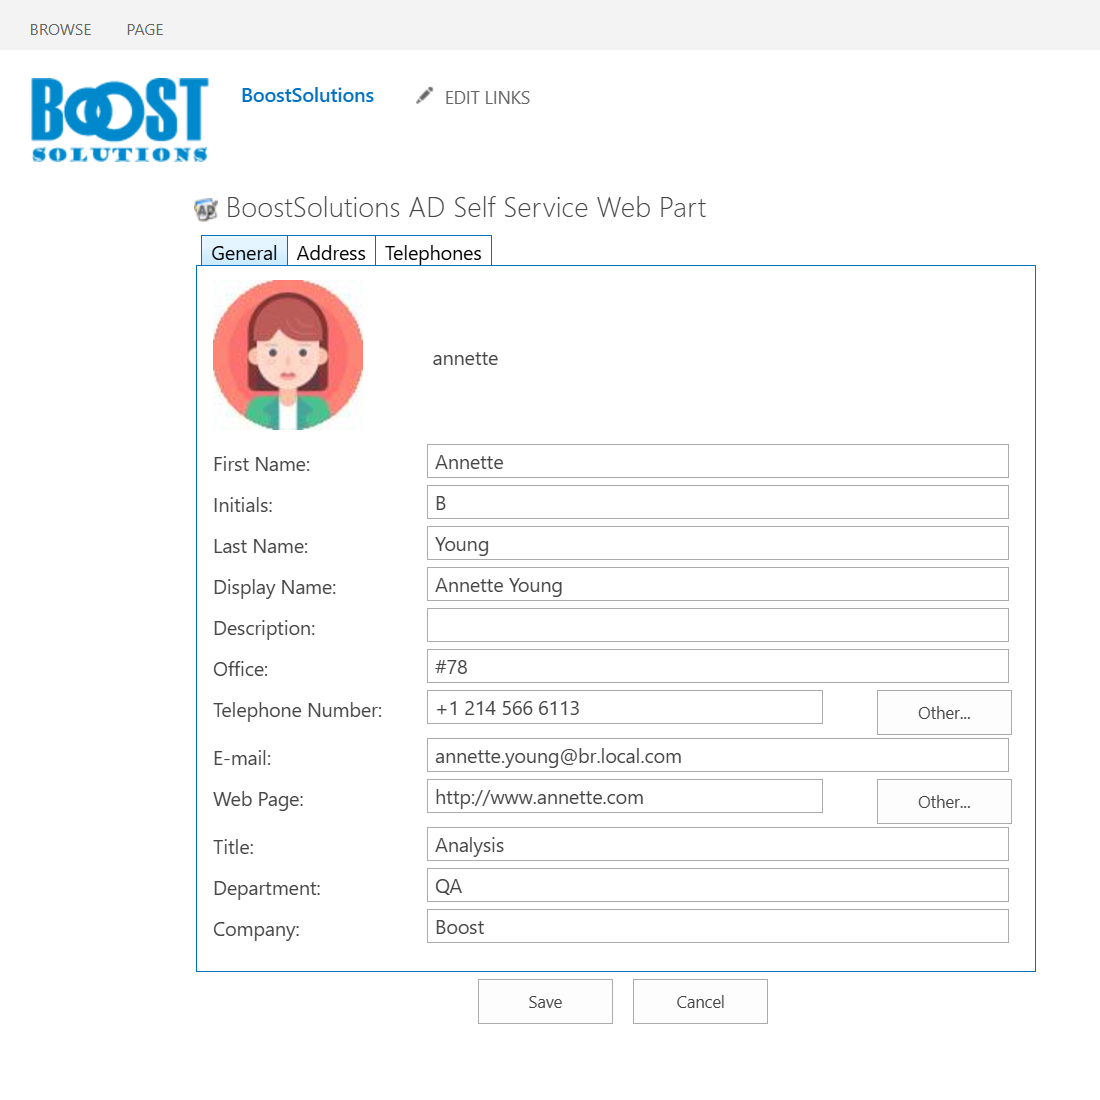1100x1100 pixels.
Task: Click the Telephone Number input field
Action: coord(625,707)
